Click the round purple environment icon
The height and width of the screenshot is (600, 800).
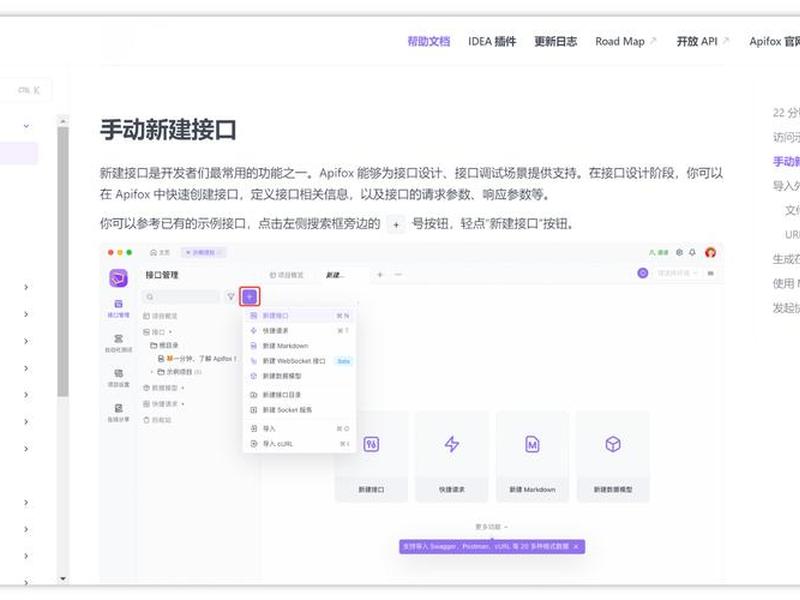(x=643, y=273)
